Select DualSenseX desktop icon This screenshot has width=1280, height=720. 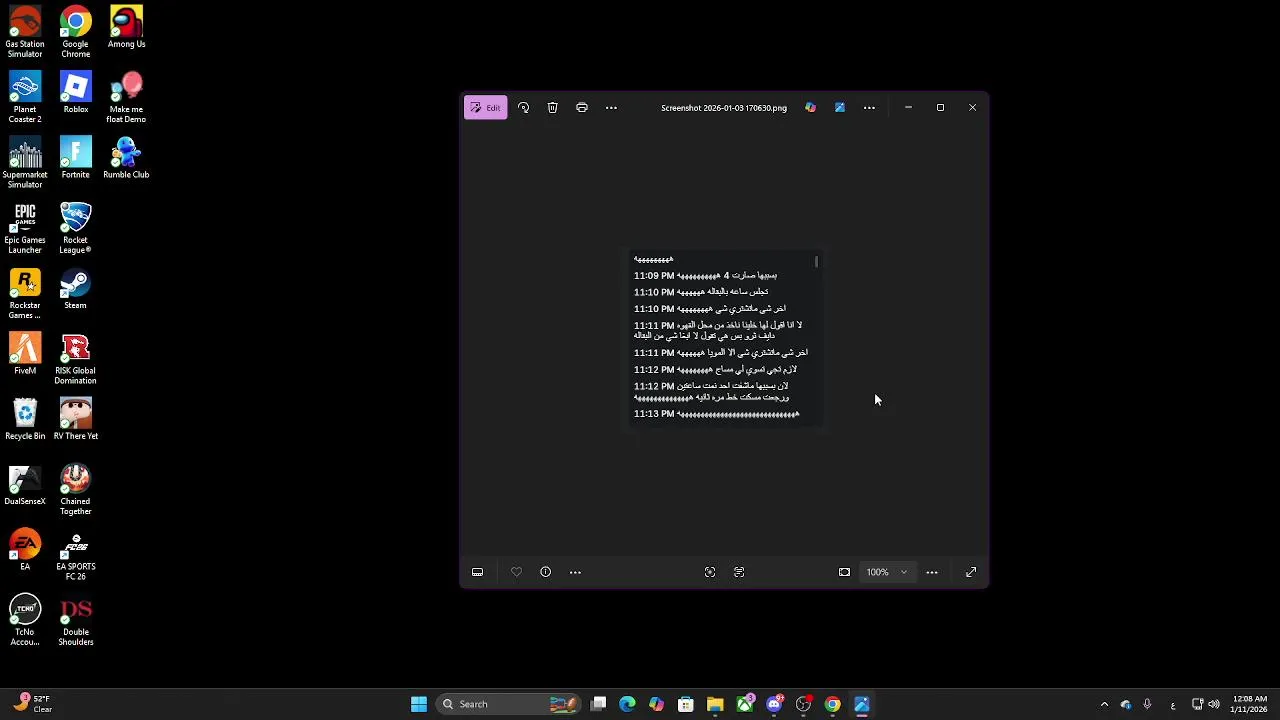25,485
